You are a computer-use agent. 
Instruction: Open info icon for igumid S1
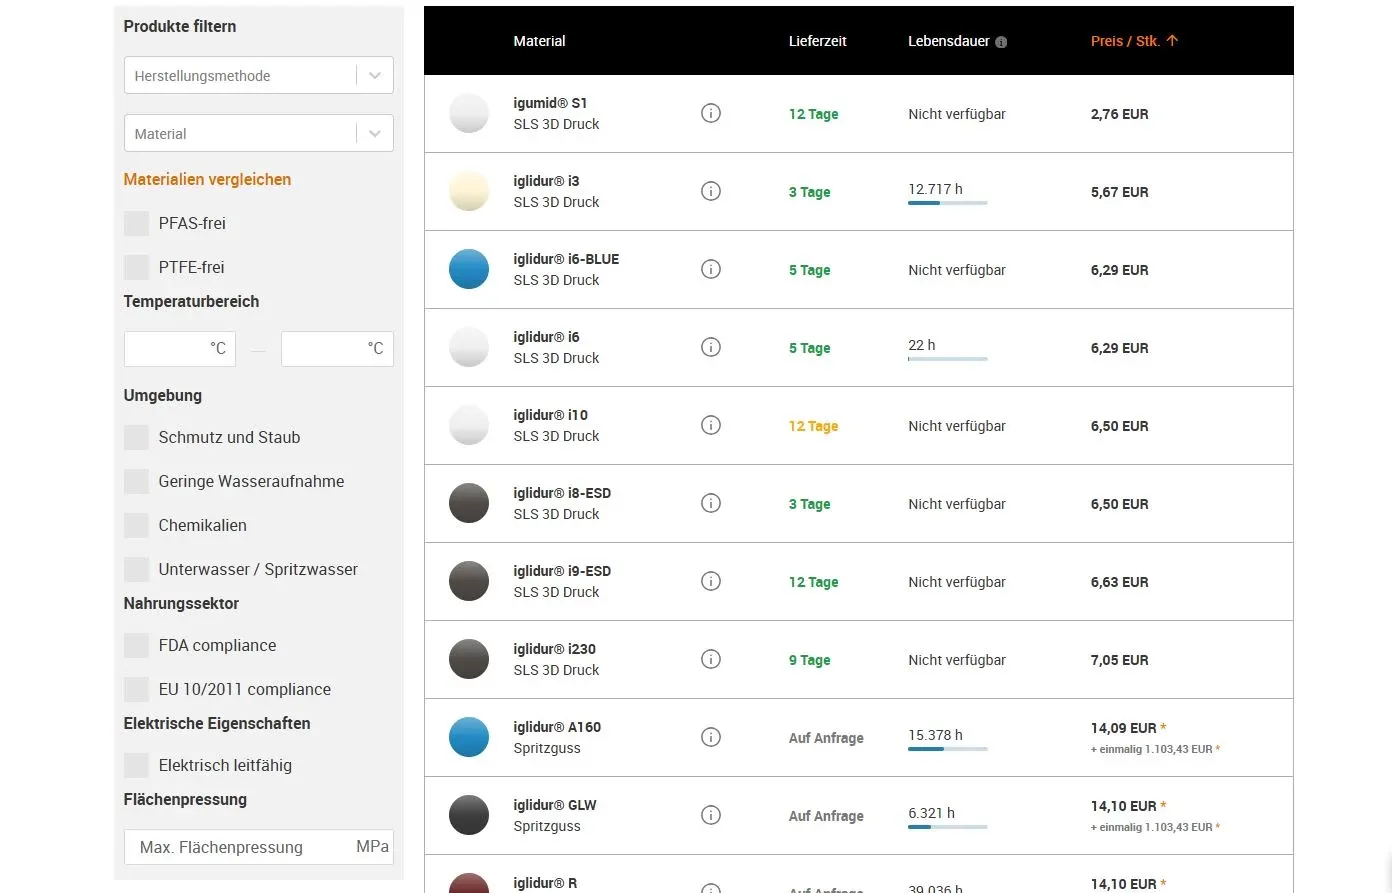coord(710,113)
